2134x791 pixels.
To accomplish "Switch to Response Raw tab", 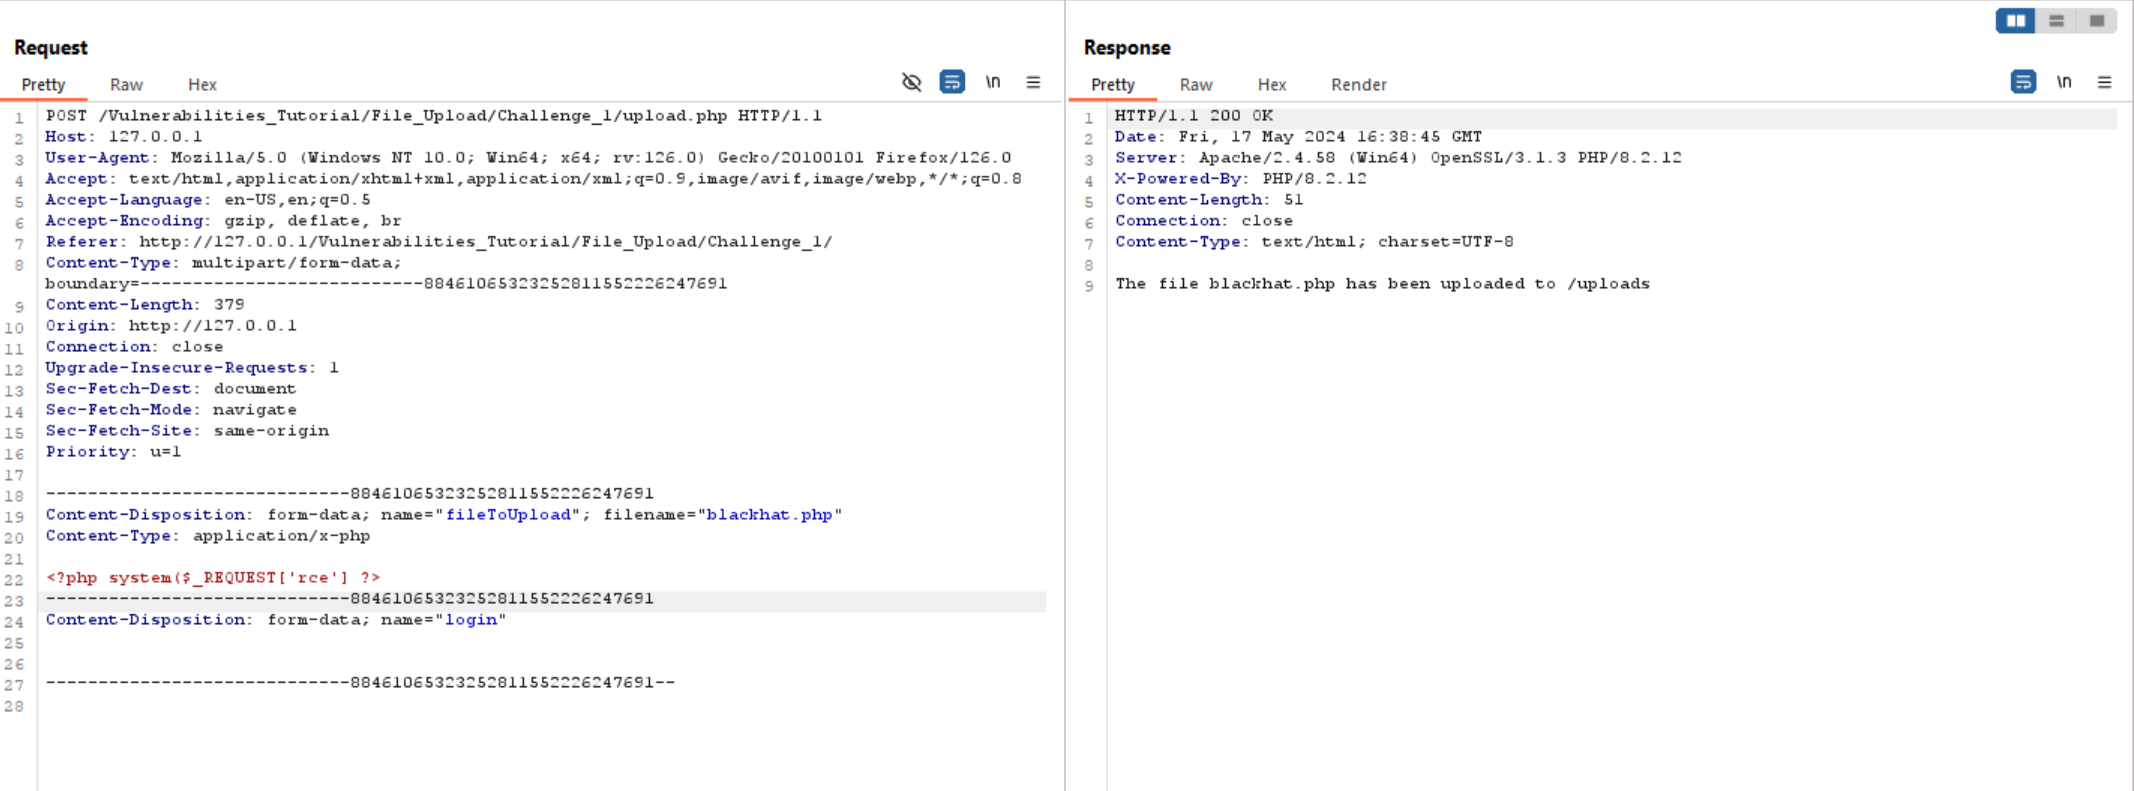I will tap(1196, 85).
